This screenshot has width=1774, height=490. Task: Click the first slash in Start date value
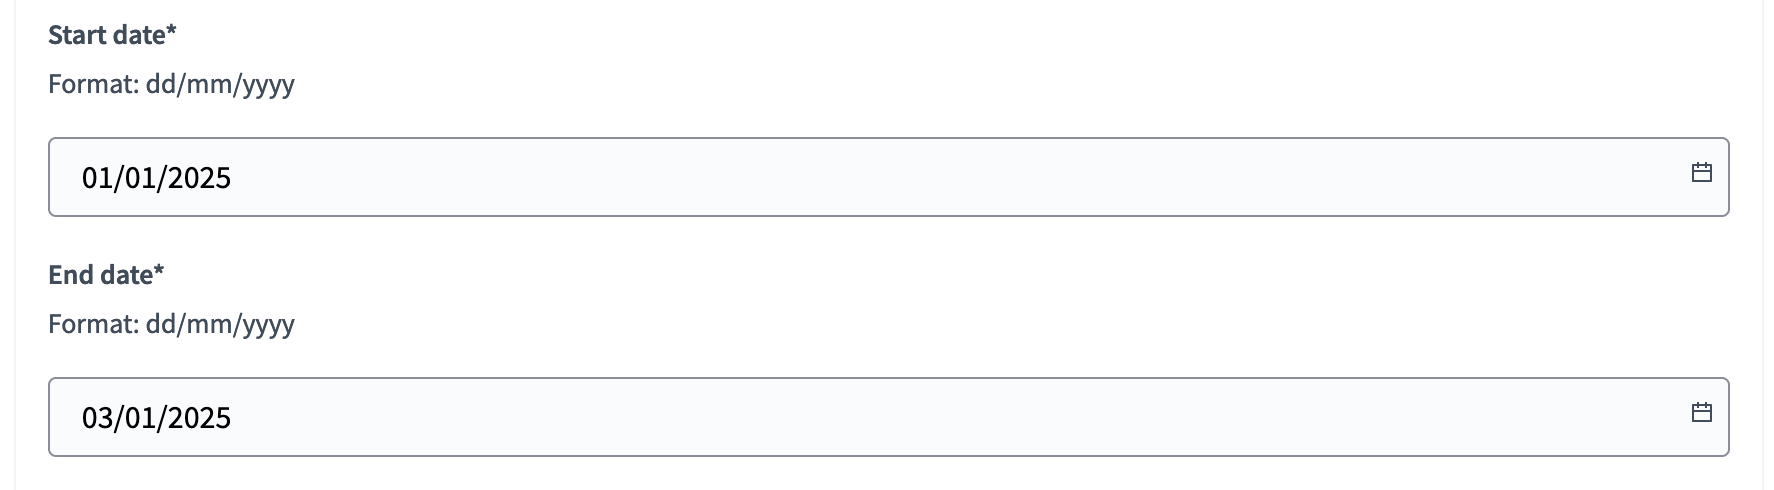click(x=119, y=178)
